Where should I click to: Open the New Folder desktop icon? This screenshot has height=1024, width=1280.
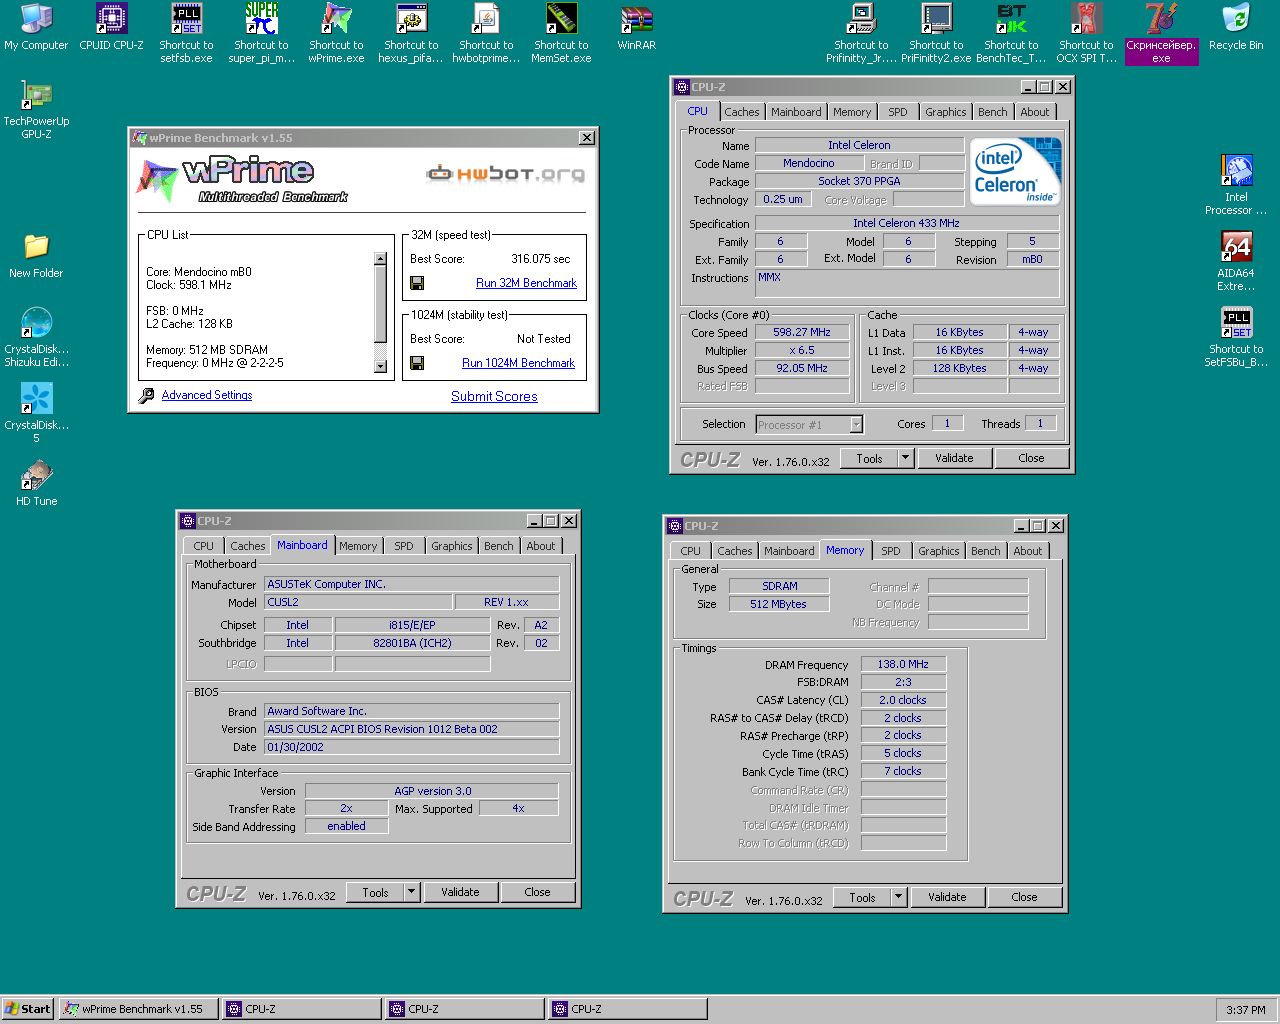36,255
